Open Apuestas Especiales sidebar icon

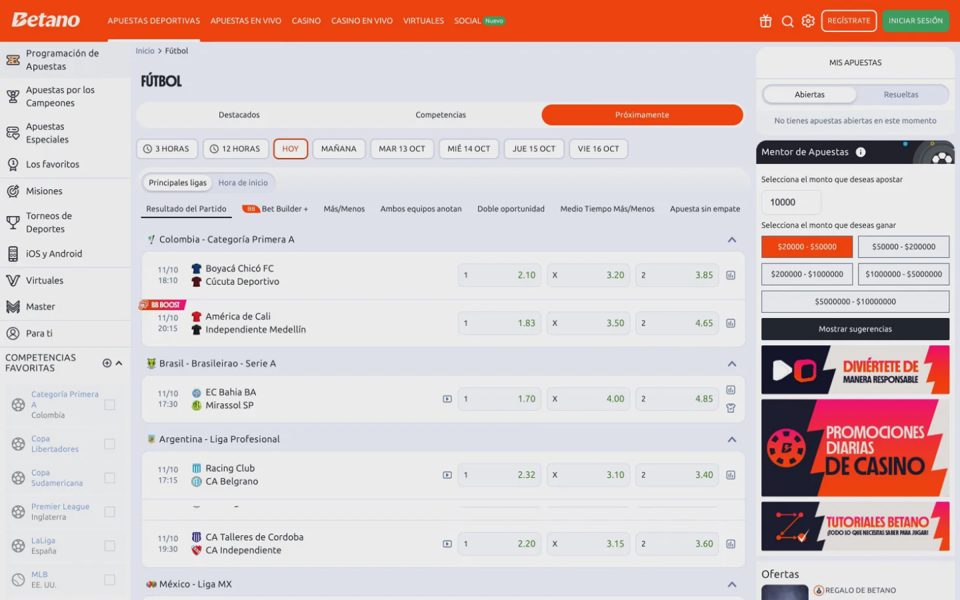pos(13,133)
